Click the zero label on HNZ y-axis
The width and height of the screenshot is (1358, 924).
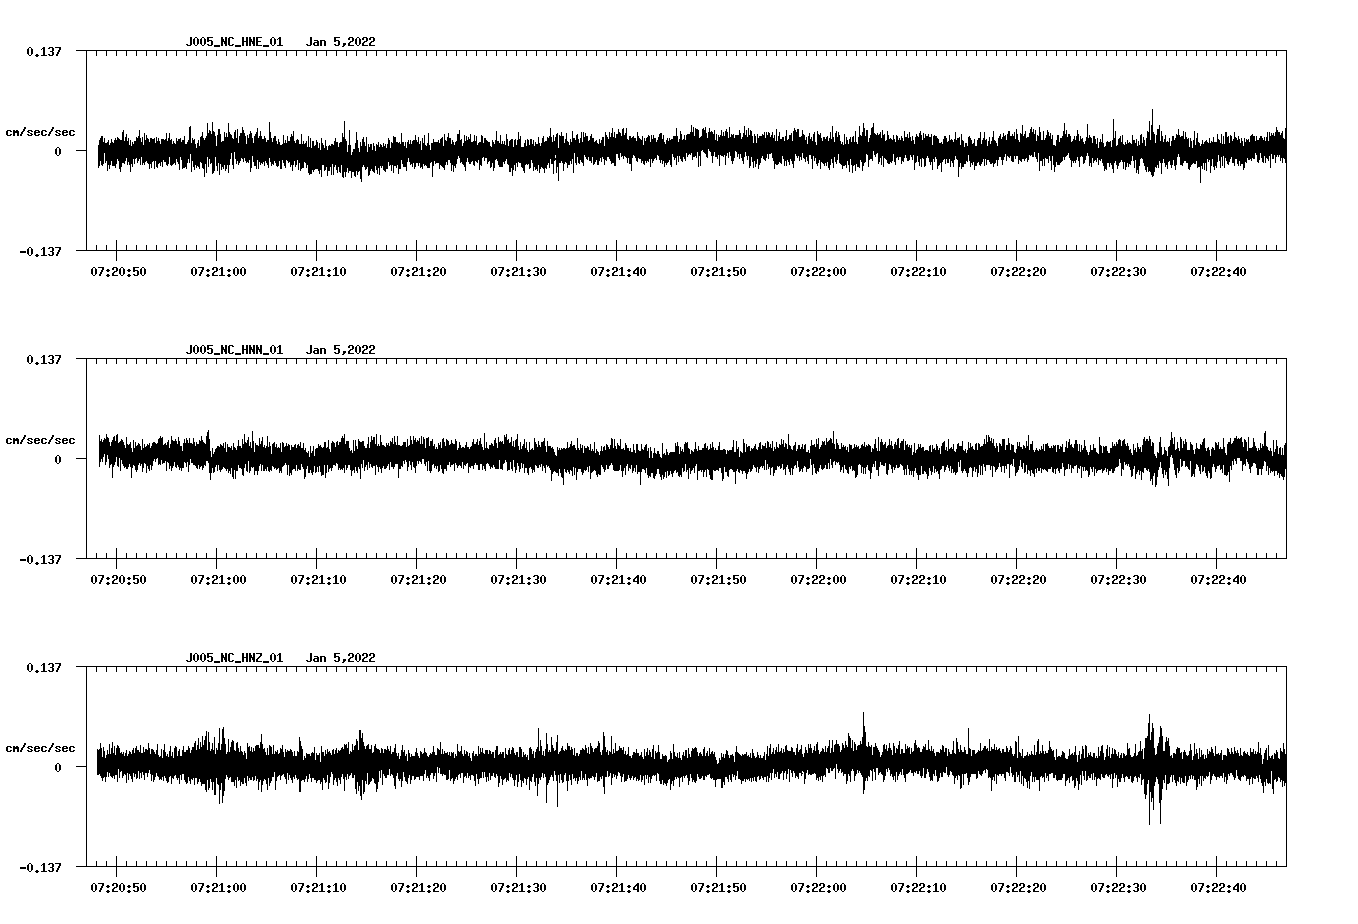pos(58,768)
